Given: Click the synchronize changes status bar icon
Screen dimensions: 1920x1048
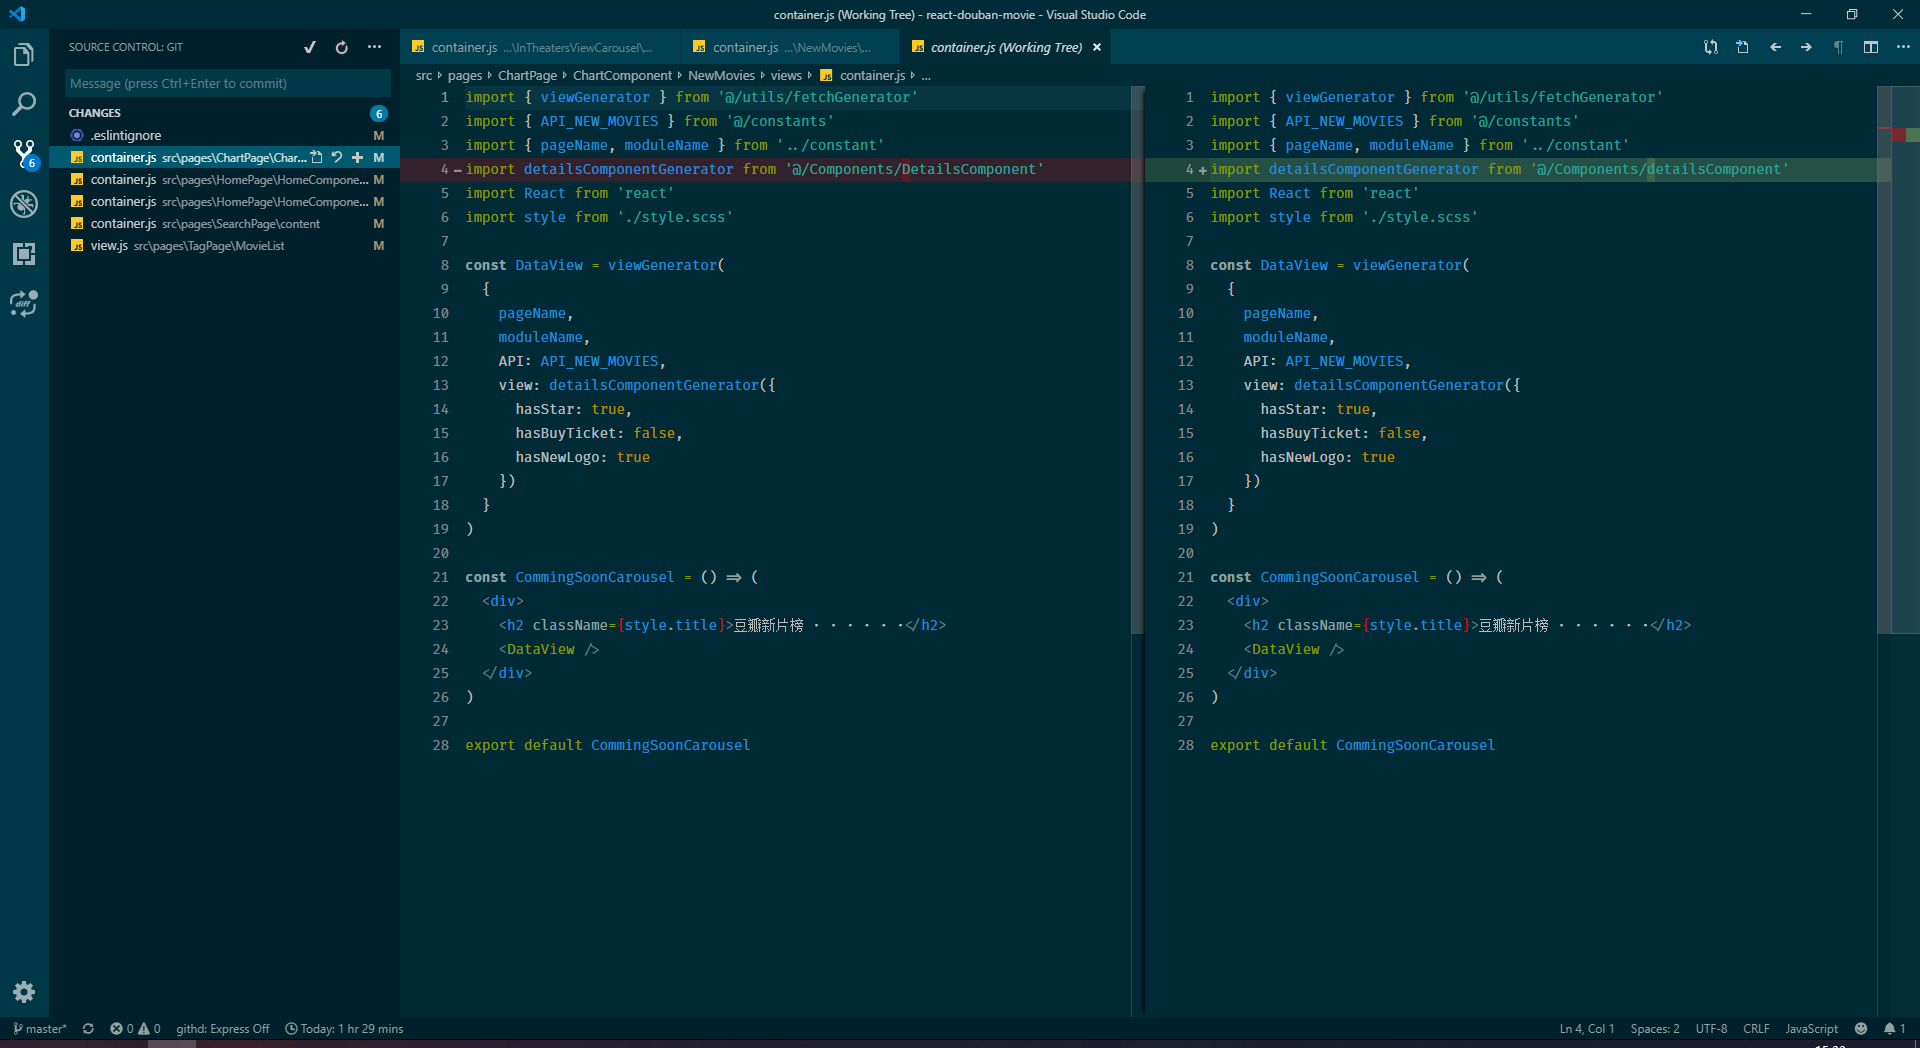Looking at the screenshot, I should [x=88, y=1028].
